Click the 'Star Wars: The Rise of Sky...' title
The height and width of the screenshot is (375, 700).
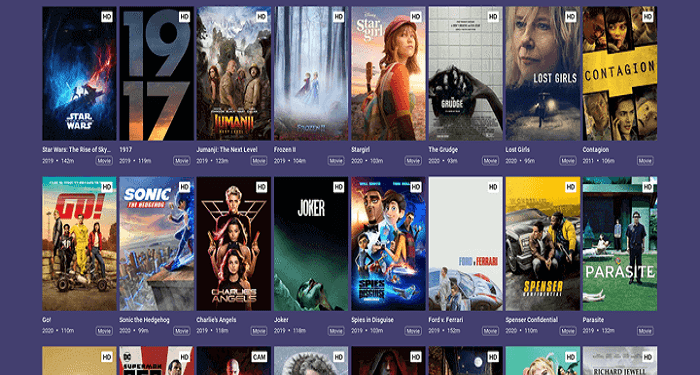coord(77,150)
